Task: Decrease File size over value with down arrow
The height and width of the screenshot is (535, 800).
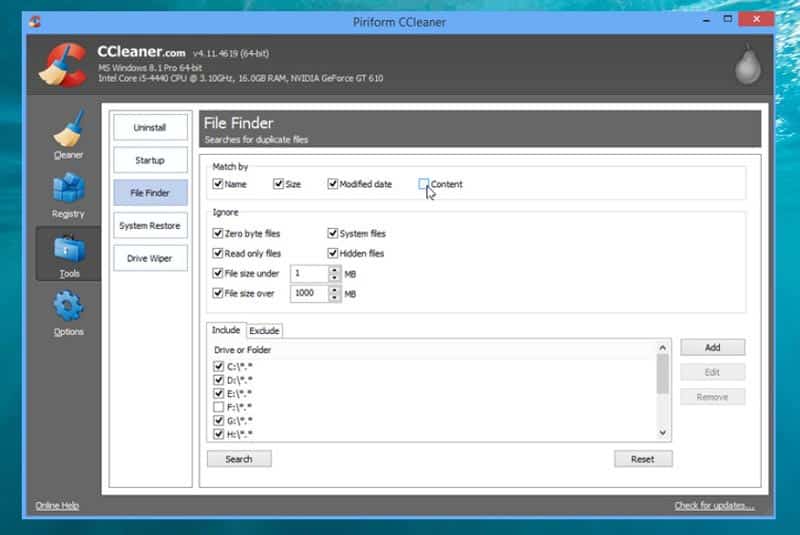Action: pyautogui.click(x=334, y=298)
